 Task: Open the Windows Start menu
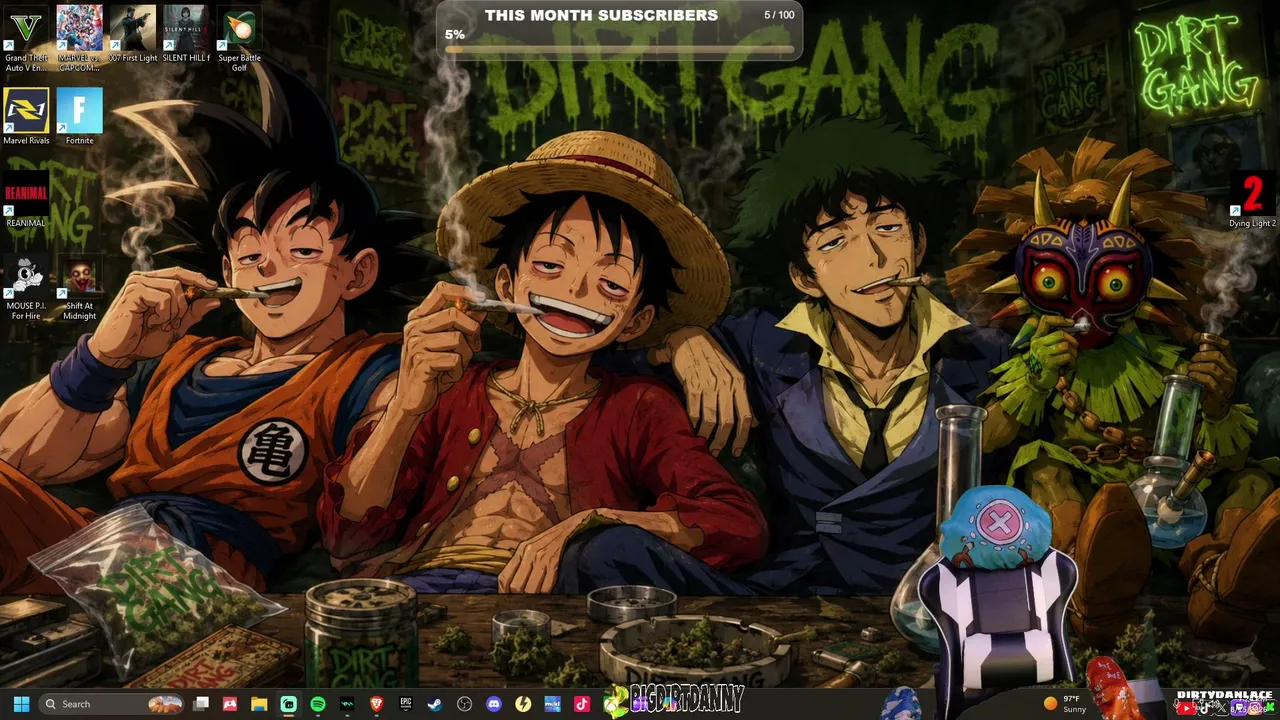[21, 704]
